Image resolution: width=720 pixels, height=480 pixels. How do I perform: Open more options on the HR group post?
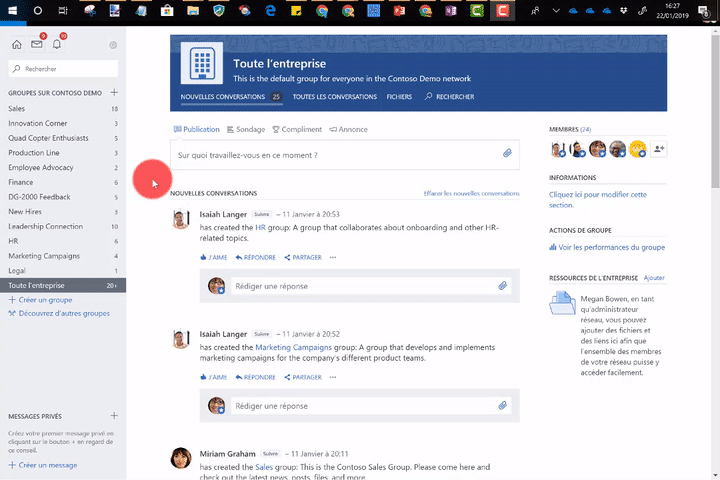click(333, 257)
